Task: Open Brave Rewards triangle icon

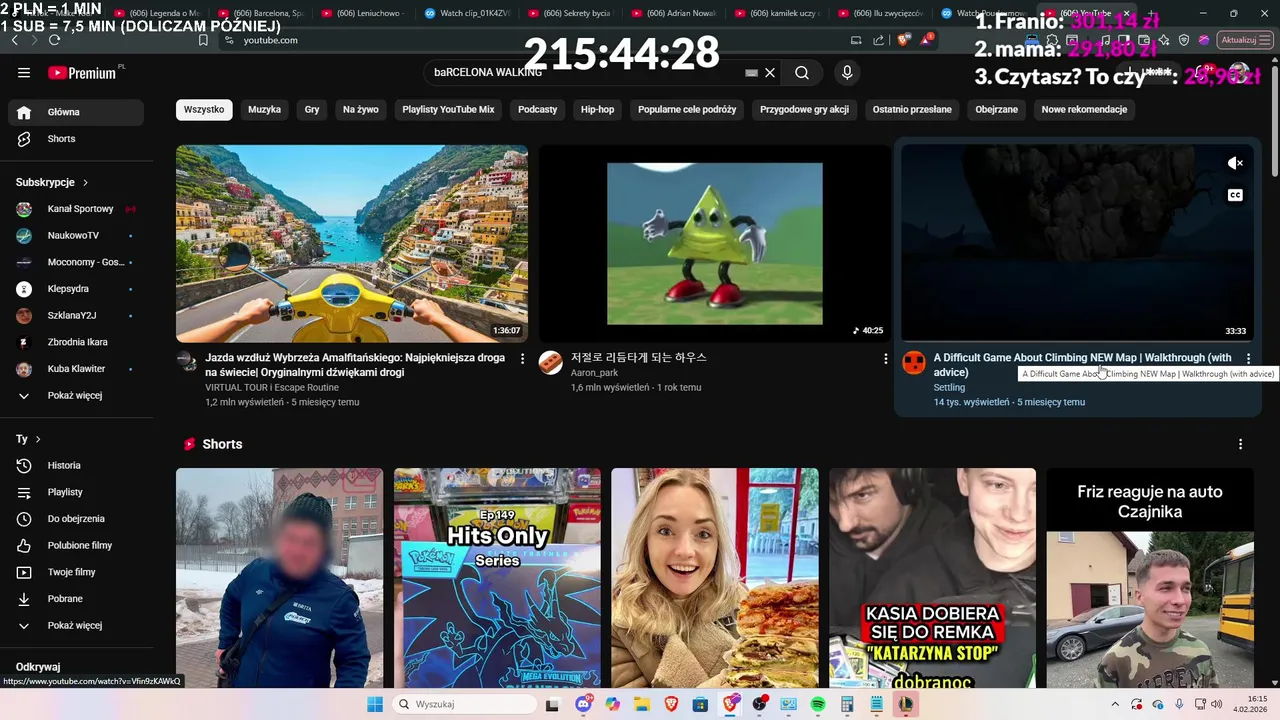Action: coord(927,40)
